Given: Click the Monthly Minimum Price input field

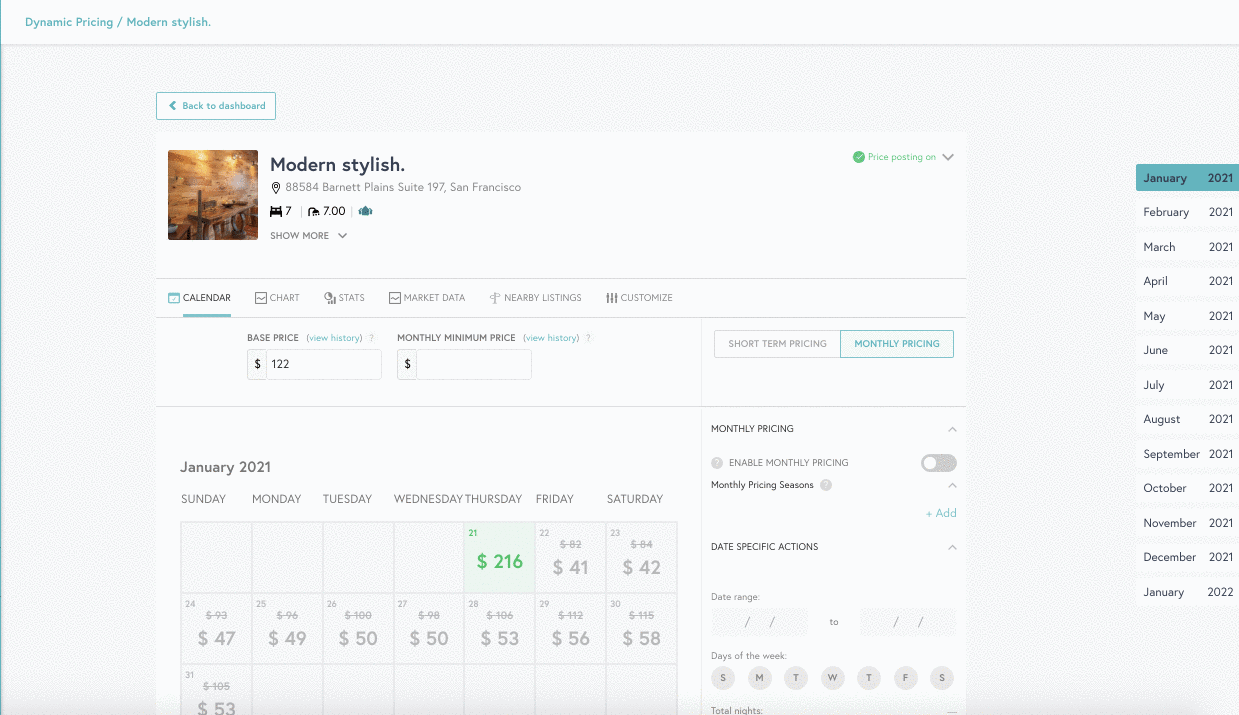Looking at the screenshot, I should click(x=474, y=364).
